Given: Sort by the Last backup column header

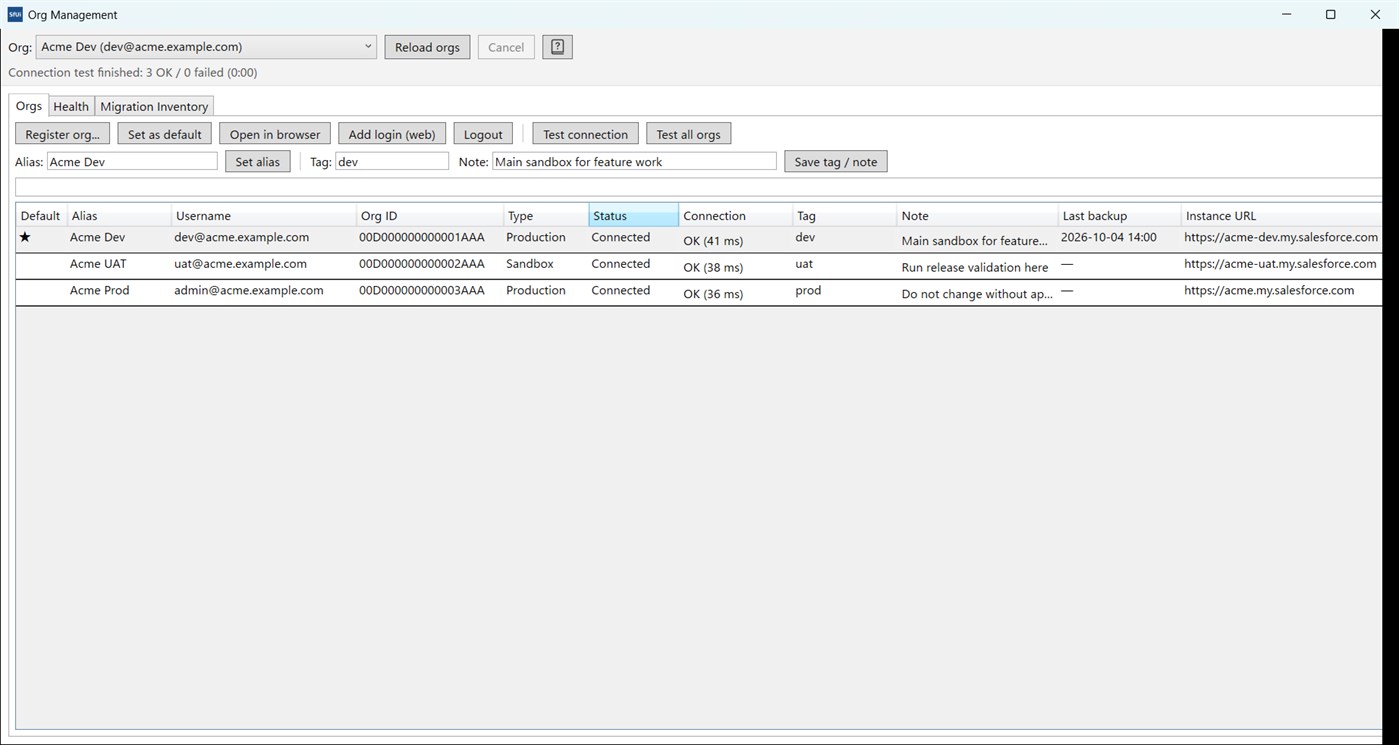Looking at the screenshot, I should 1119,215.
